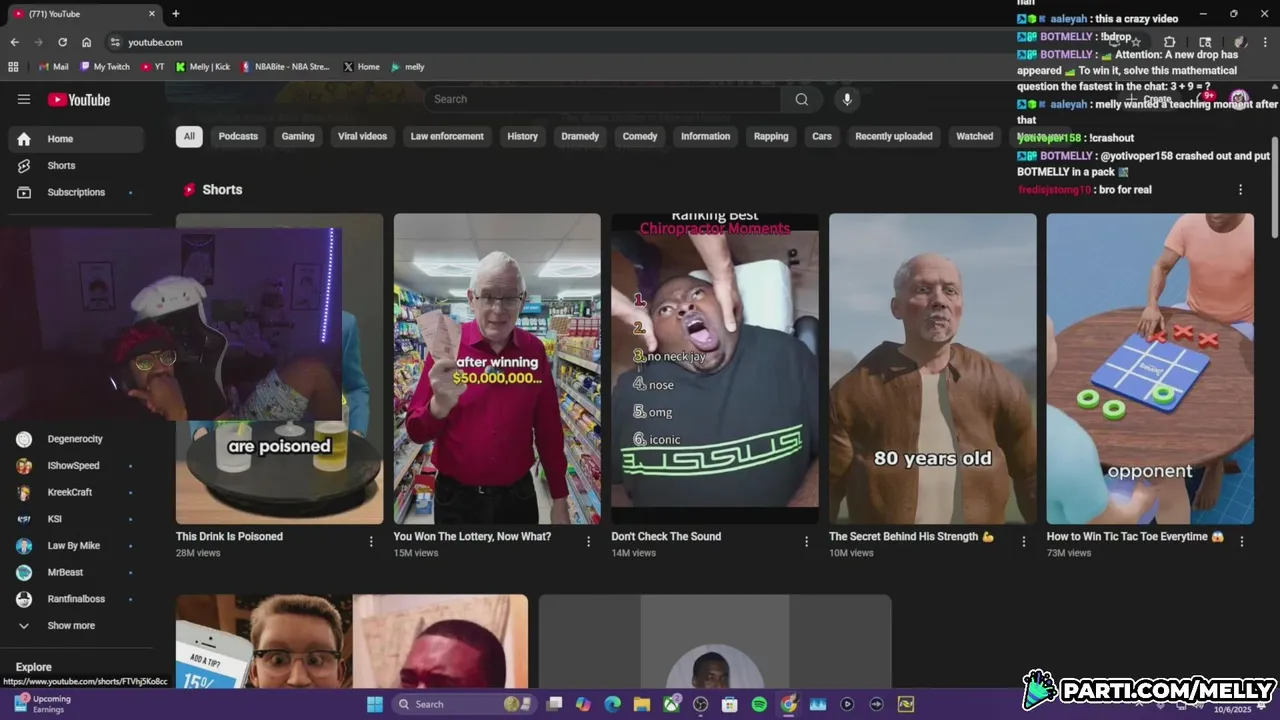Open the X Home bookmark
Screen dimensions: 1280x720
pyautogui.click(x=361, y=67)
